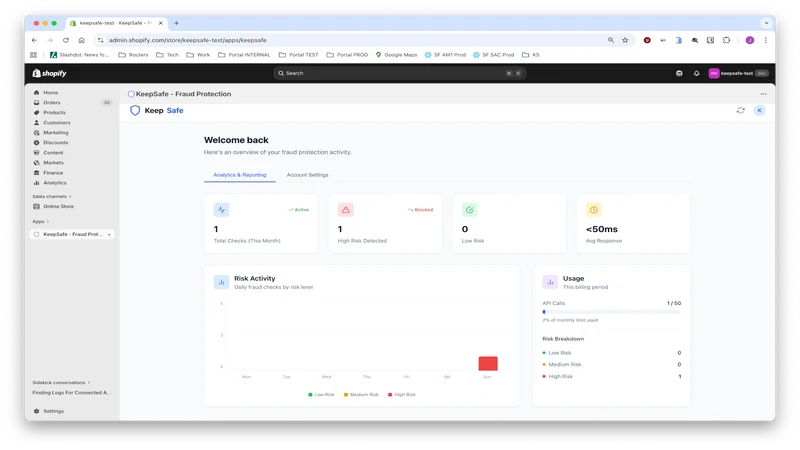Open the three-dot app options menu
The image size is (800, 450).
[763, 94]
